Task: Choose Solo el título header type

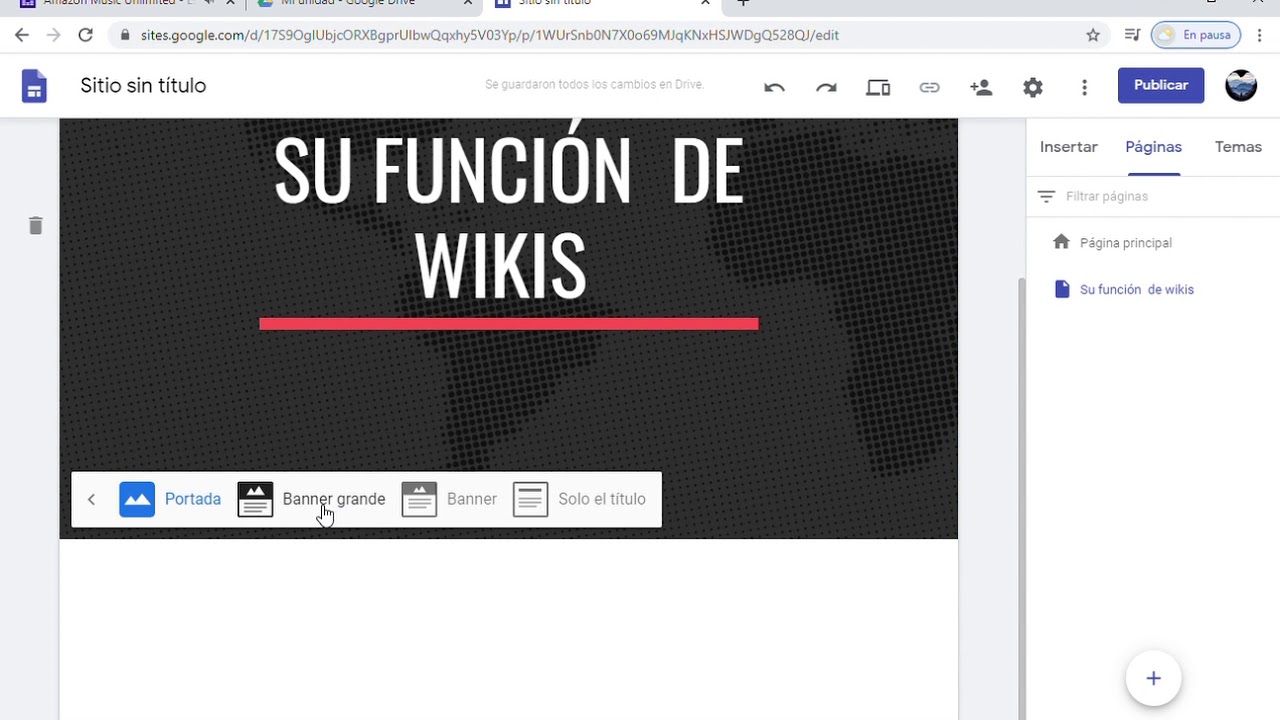Action: tap(579, 499)
